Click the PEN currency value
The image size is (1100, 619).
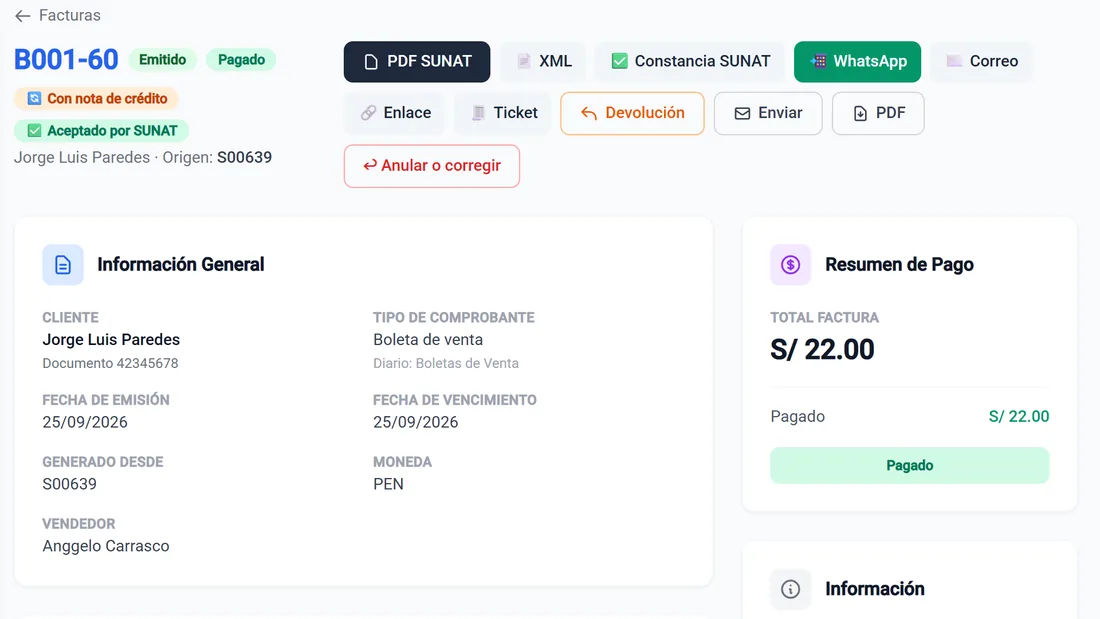389,484
